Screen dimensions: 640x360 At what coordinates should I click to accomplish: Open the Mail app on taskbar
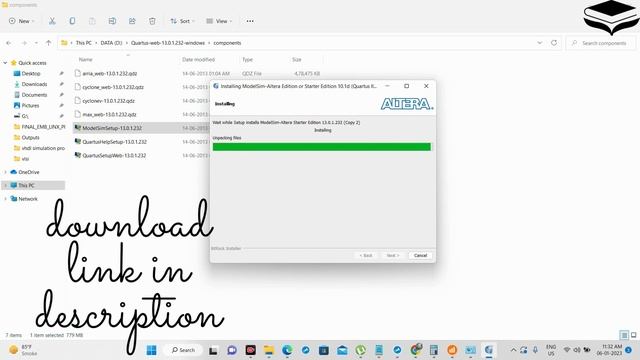pos(342,350)
